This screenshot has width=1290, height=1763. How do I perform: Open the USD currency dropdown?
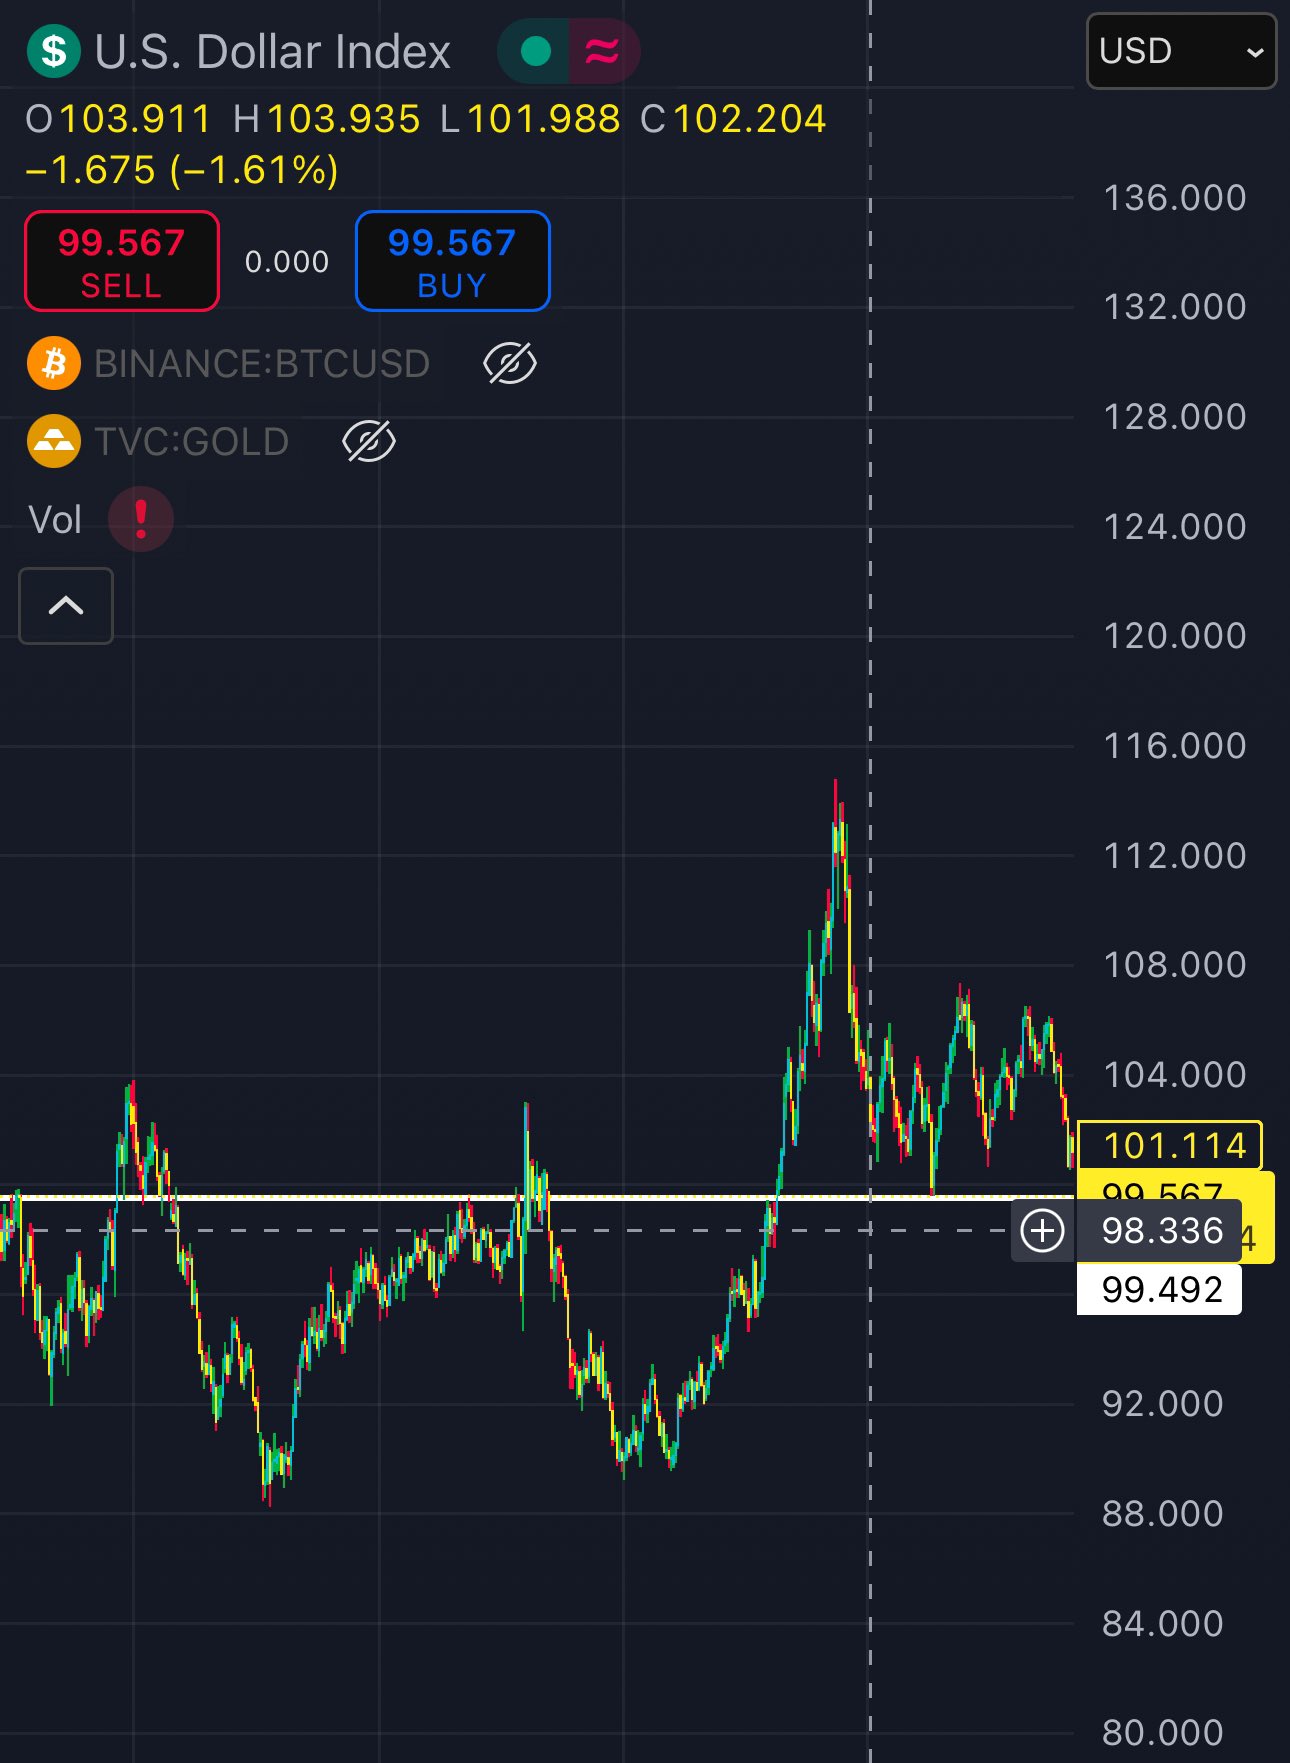coord(1181,51)
